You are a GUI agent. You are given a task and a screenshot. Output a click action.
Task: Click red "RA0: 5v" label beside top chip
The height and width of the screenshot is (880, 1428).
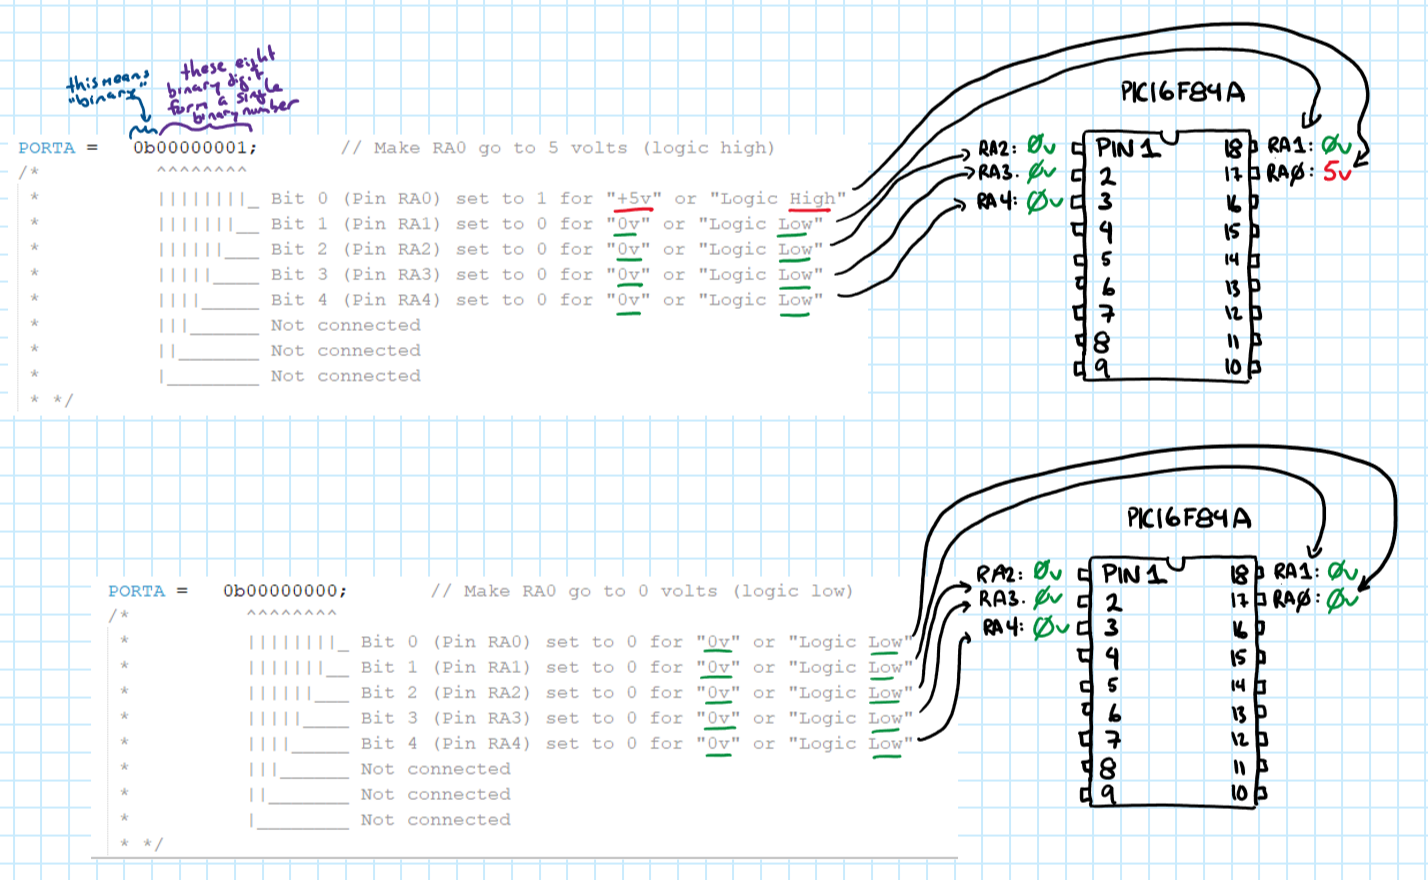1309,172
